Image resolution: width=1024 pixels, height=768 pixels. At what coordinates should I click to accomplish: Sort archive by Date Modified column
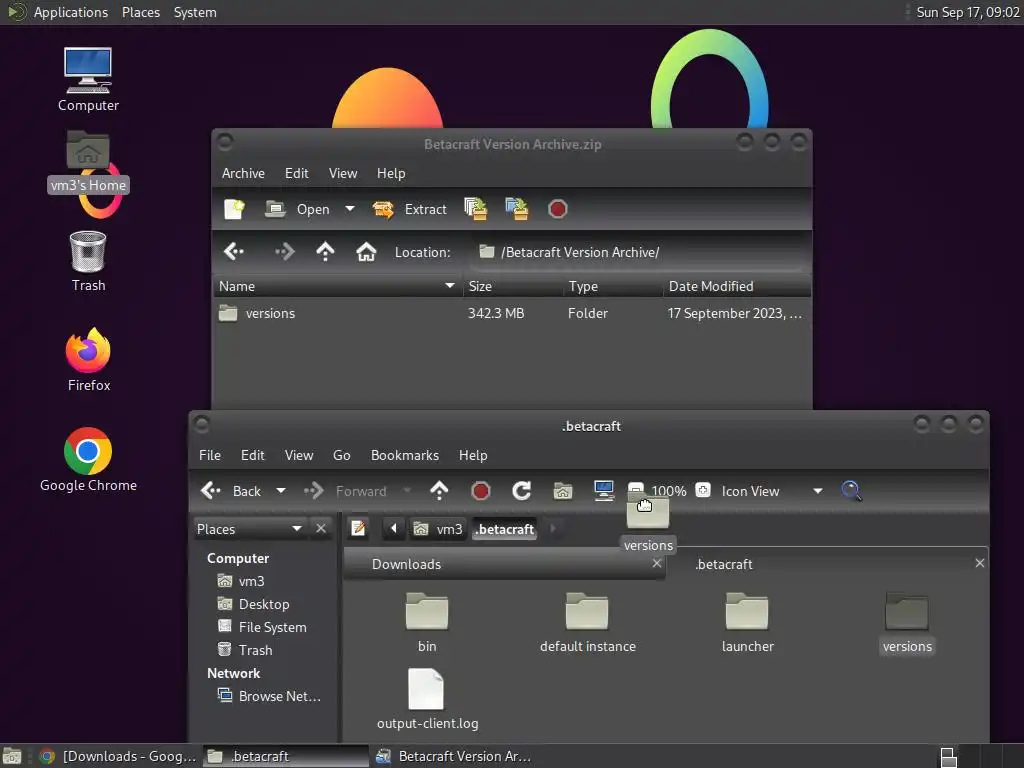tap(737, 286)
